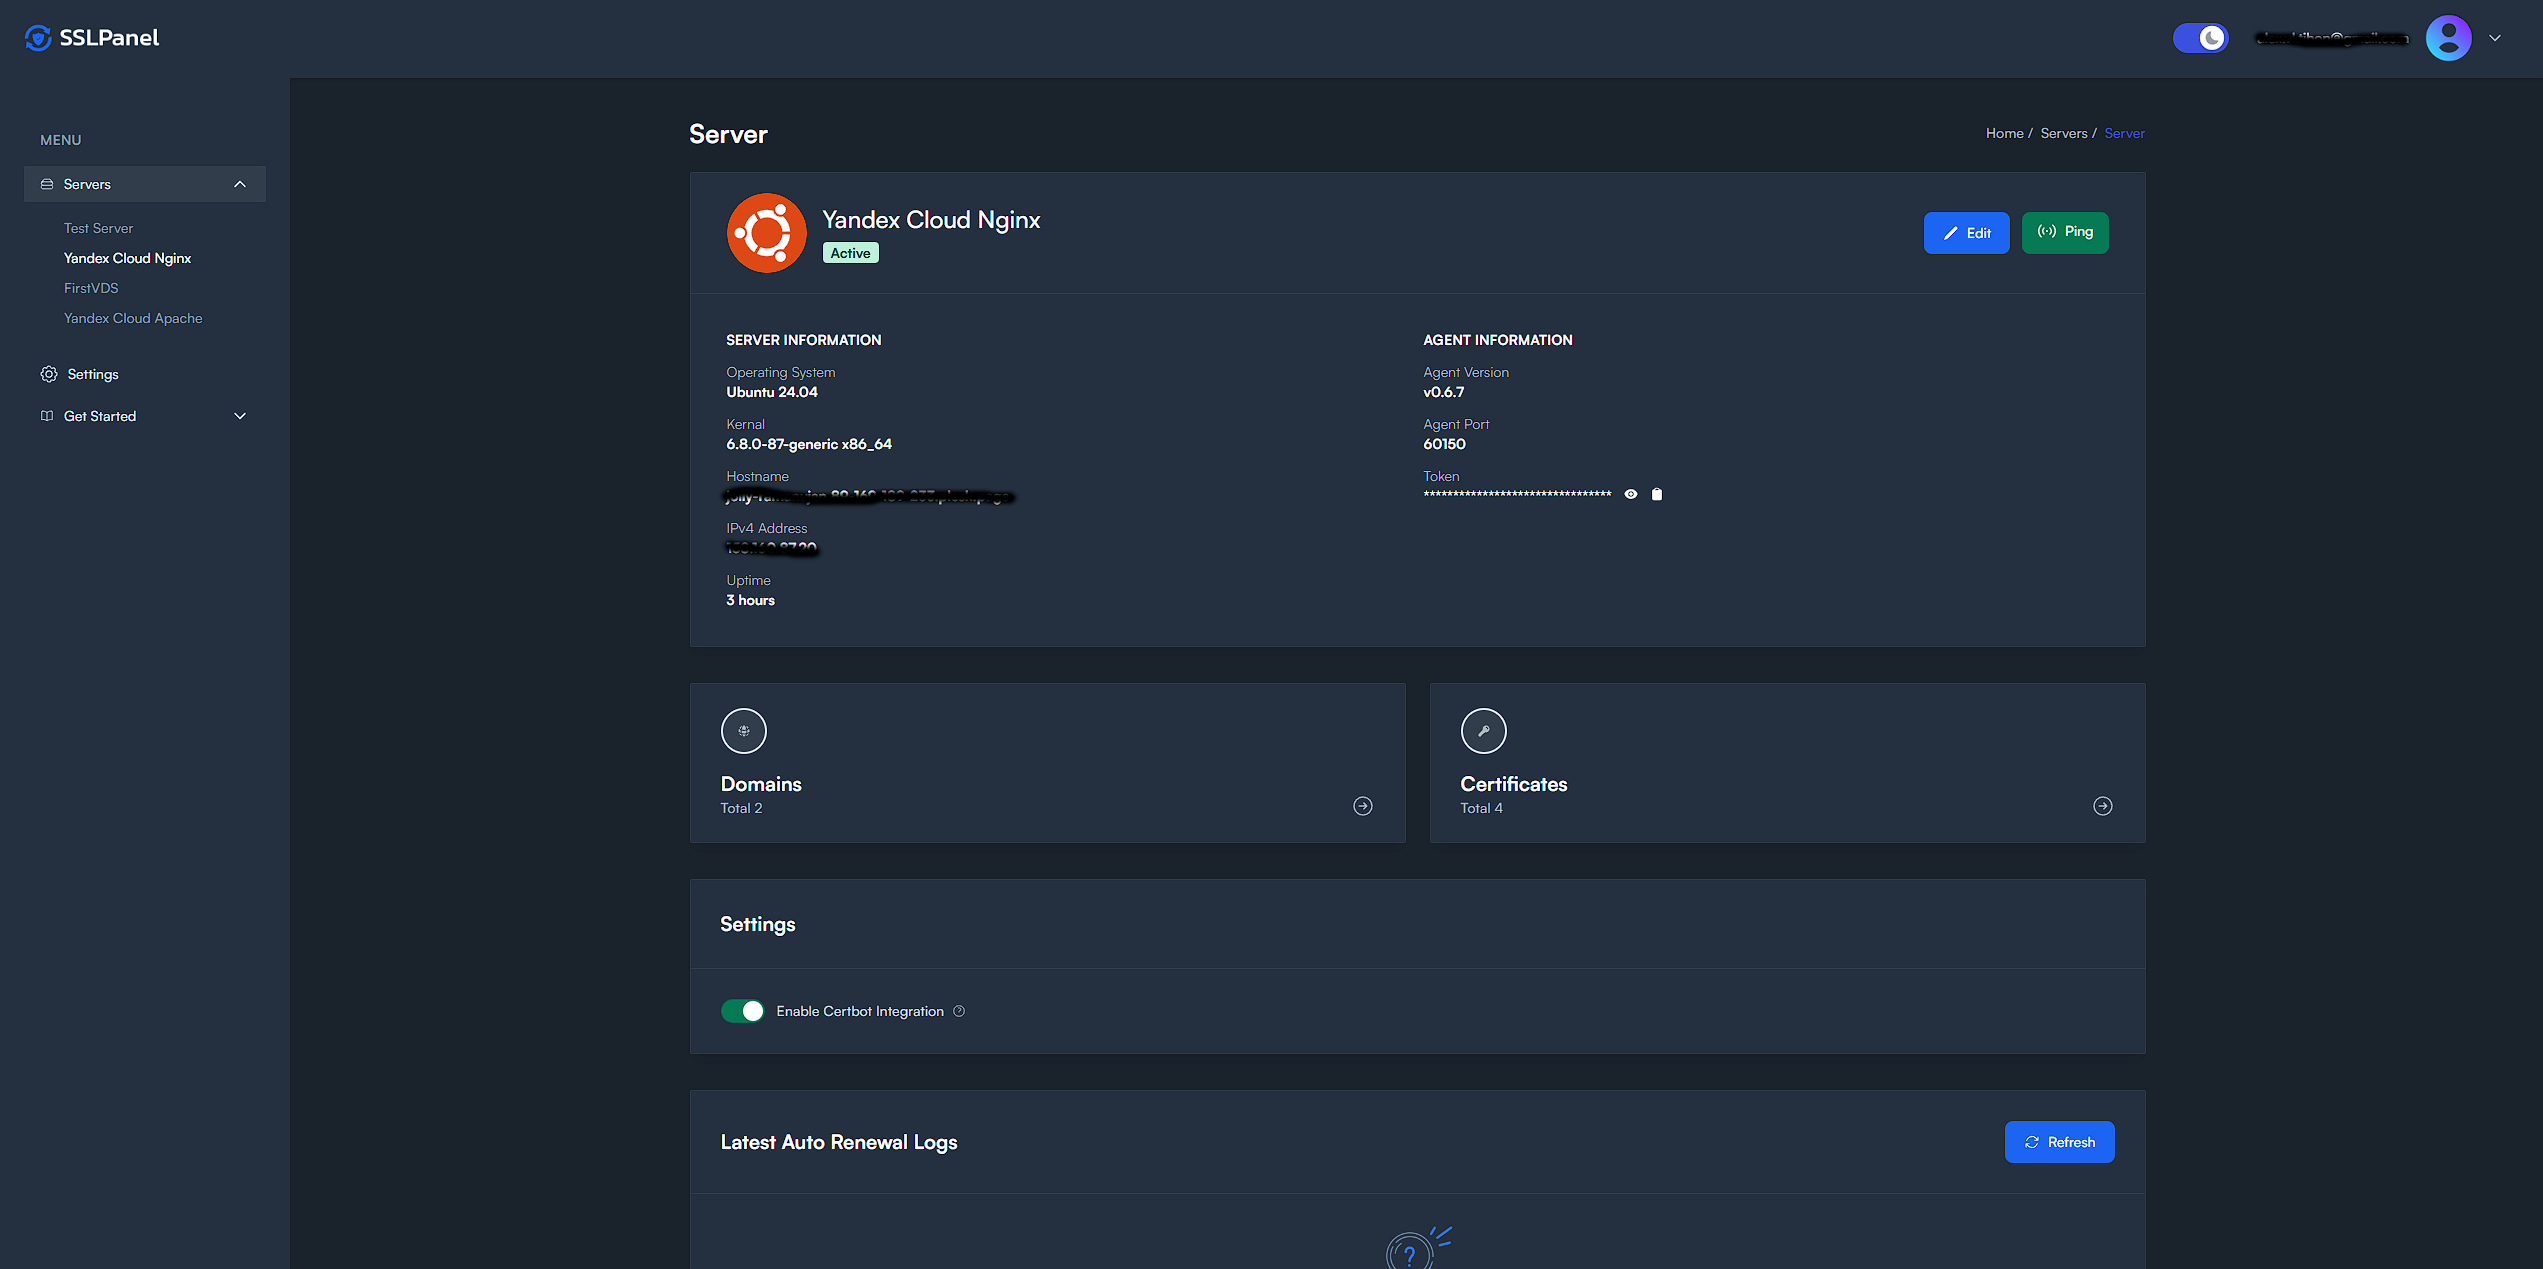Image resolution: width=2543 pixels, height=1269 pixels.
Task: Click the Edit server button
Action: coord(1966,233)
